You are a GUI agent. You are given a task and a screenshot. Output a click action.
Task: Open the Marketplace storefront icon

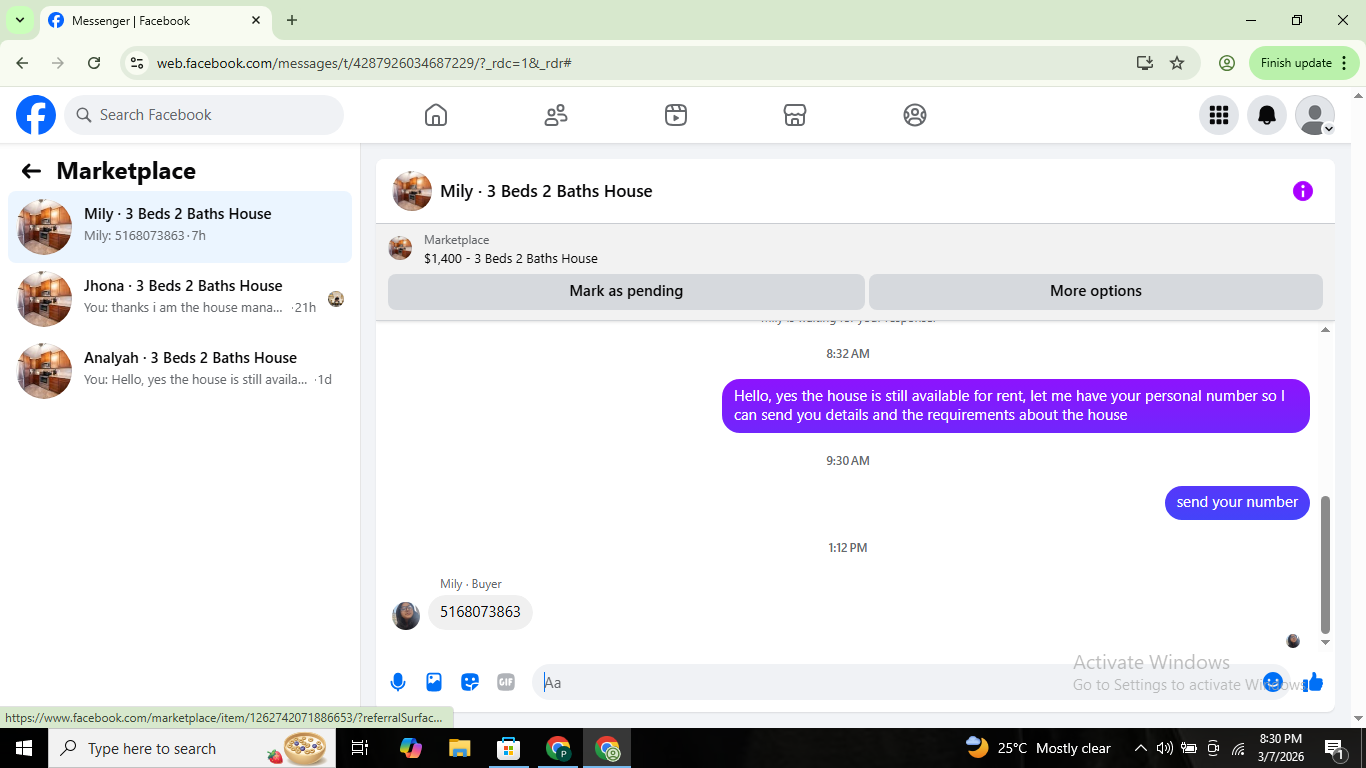click(x=795, y=115)
